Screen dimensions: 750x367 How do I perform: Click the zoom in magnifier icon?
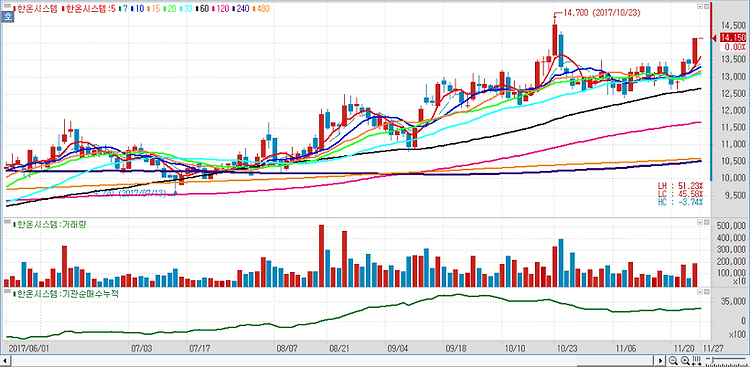(x=685, y=360)
